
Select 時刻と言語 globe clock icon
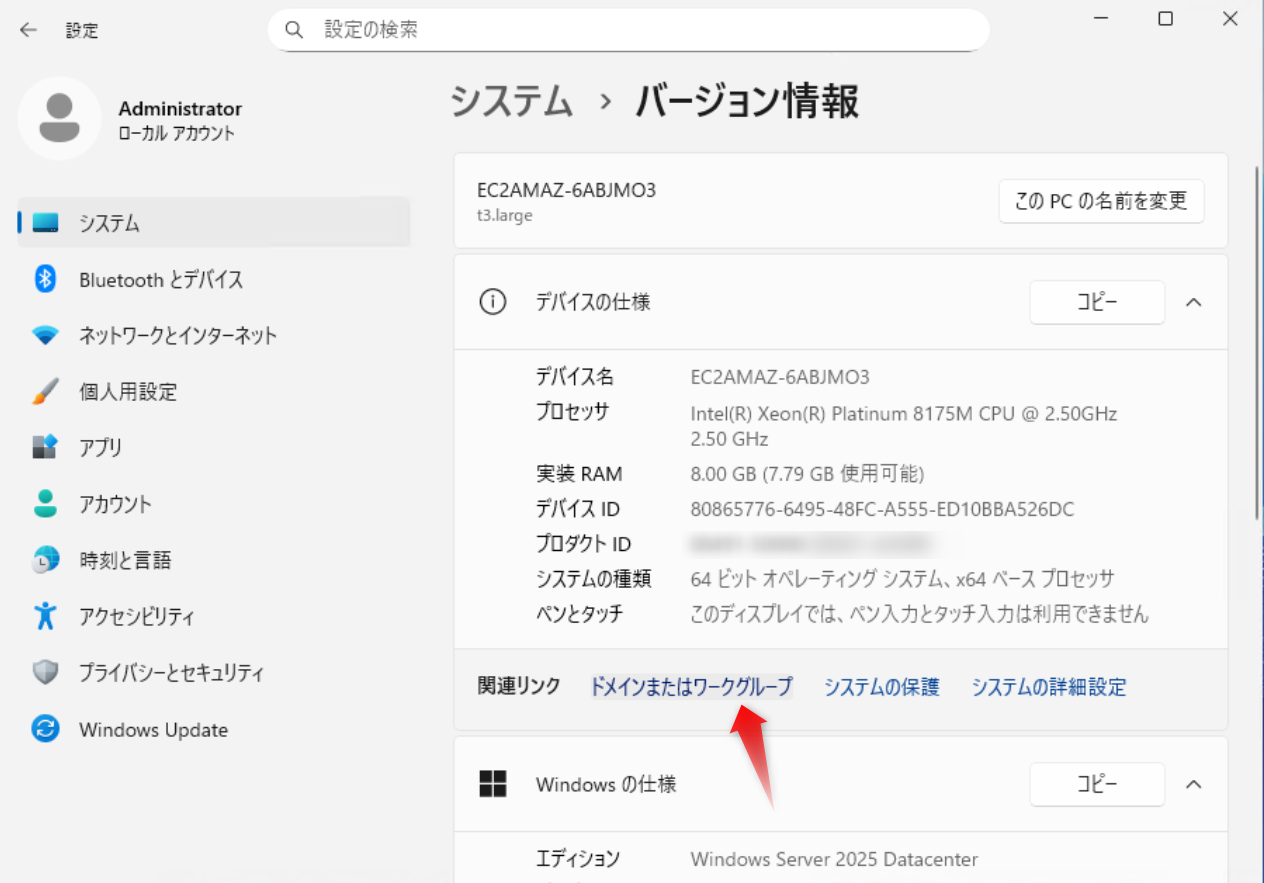point(45,560)
